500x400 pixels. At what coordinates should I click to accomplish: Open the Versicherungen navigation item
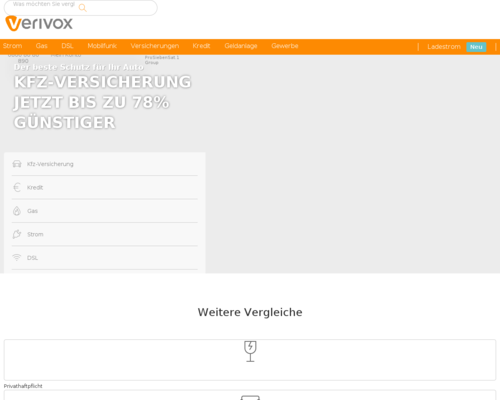tap(155, 46)
